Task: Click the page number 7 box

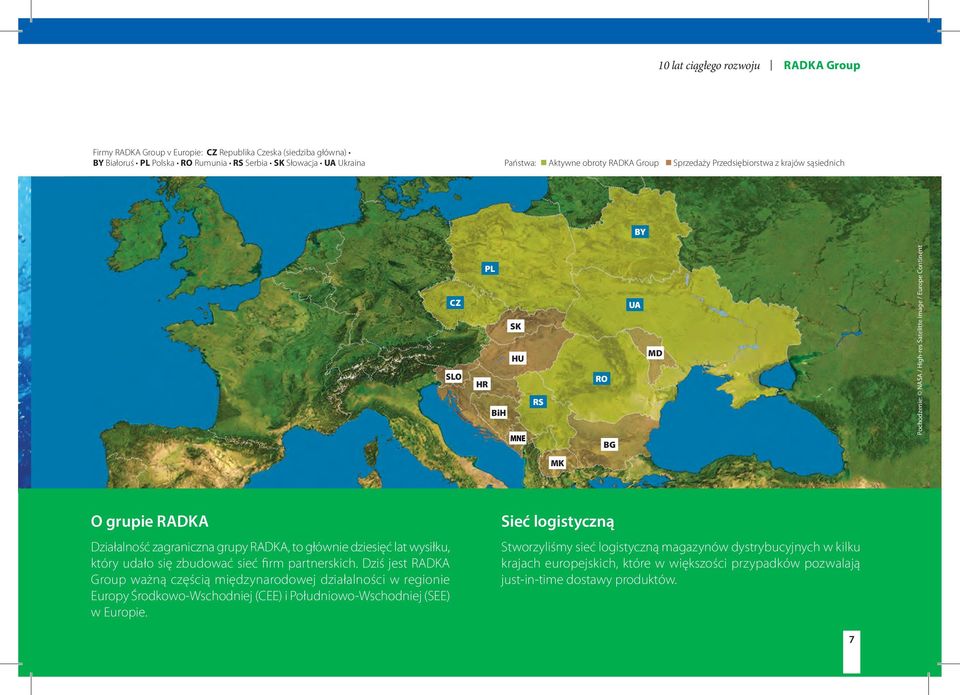Action: (x=851, y=652)
